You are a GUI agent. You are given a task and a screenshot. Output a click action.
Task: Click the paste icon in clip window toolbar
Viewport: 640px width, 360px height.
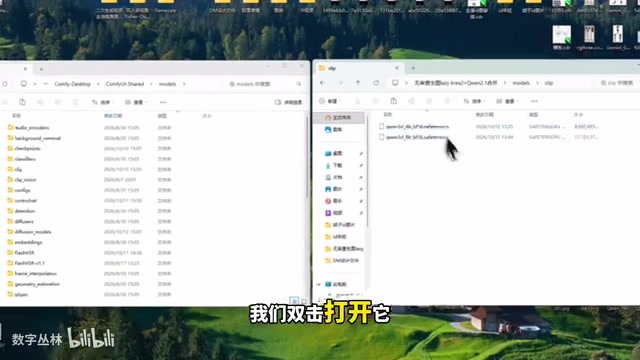click(x=393, y=101)
